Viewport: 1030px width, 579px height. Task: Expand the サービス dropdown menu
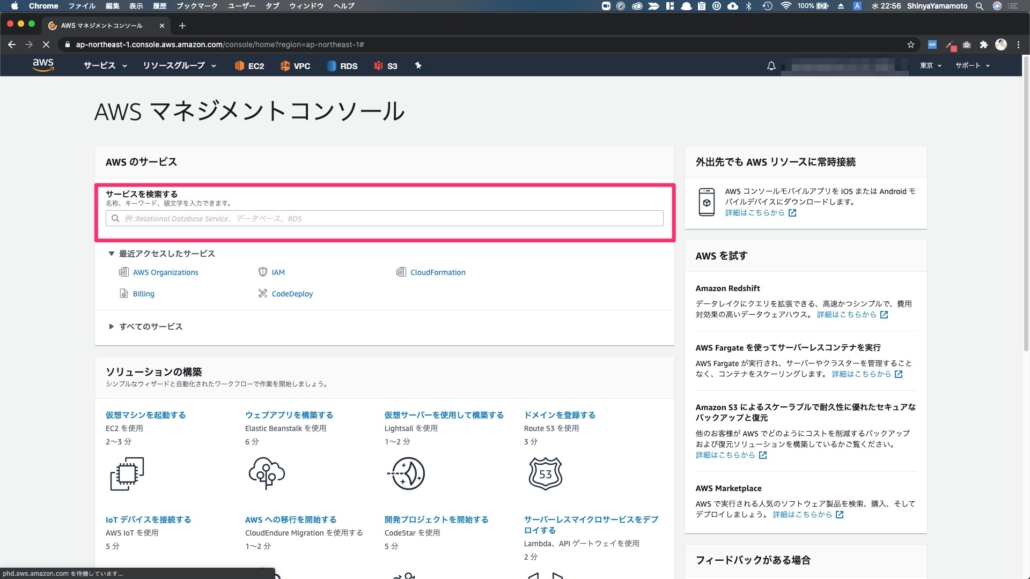tap(105, 66)
